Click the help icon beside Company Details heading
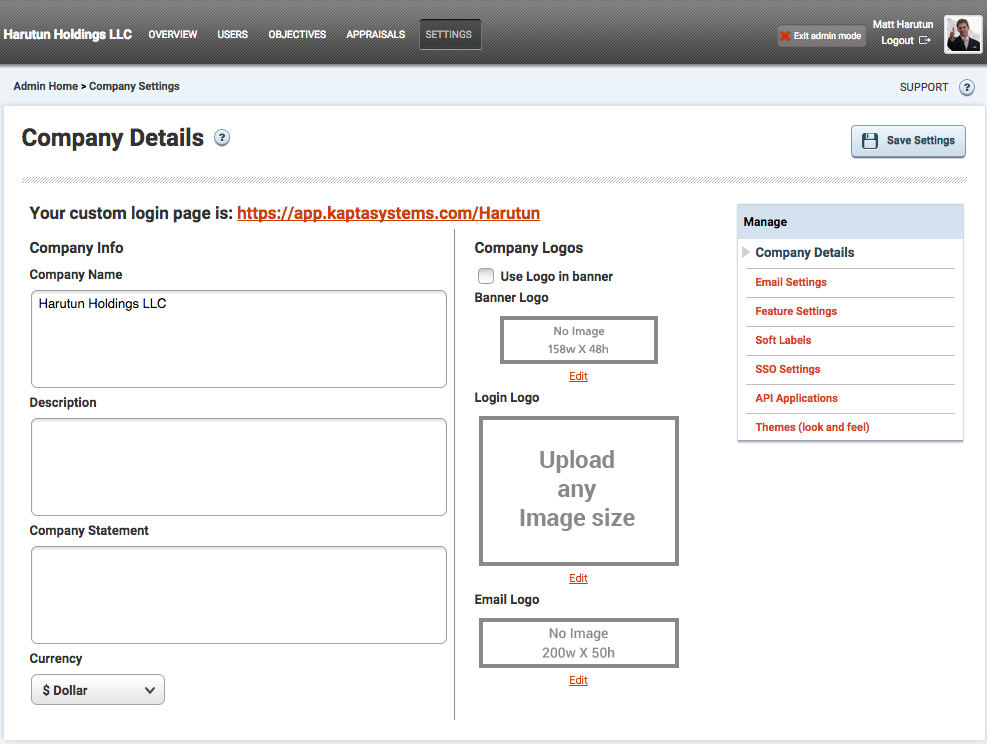Image resolution: width=987 pixels, height=744 pixels. 222,138
